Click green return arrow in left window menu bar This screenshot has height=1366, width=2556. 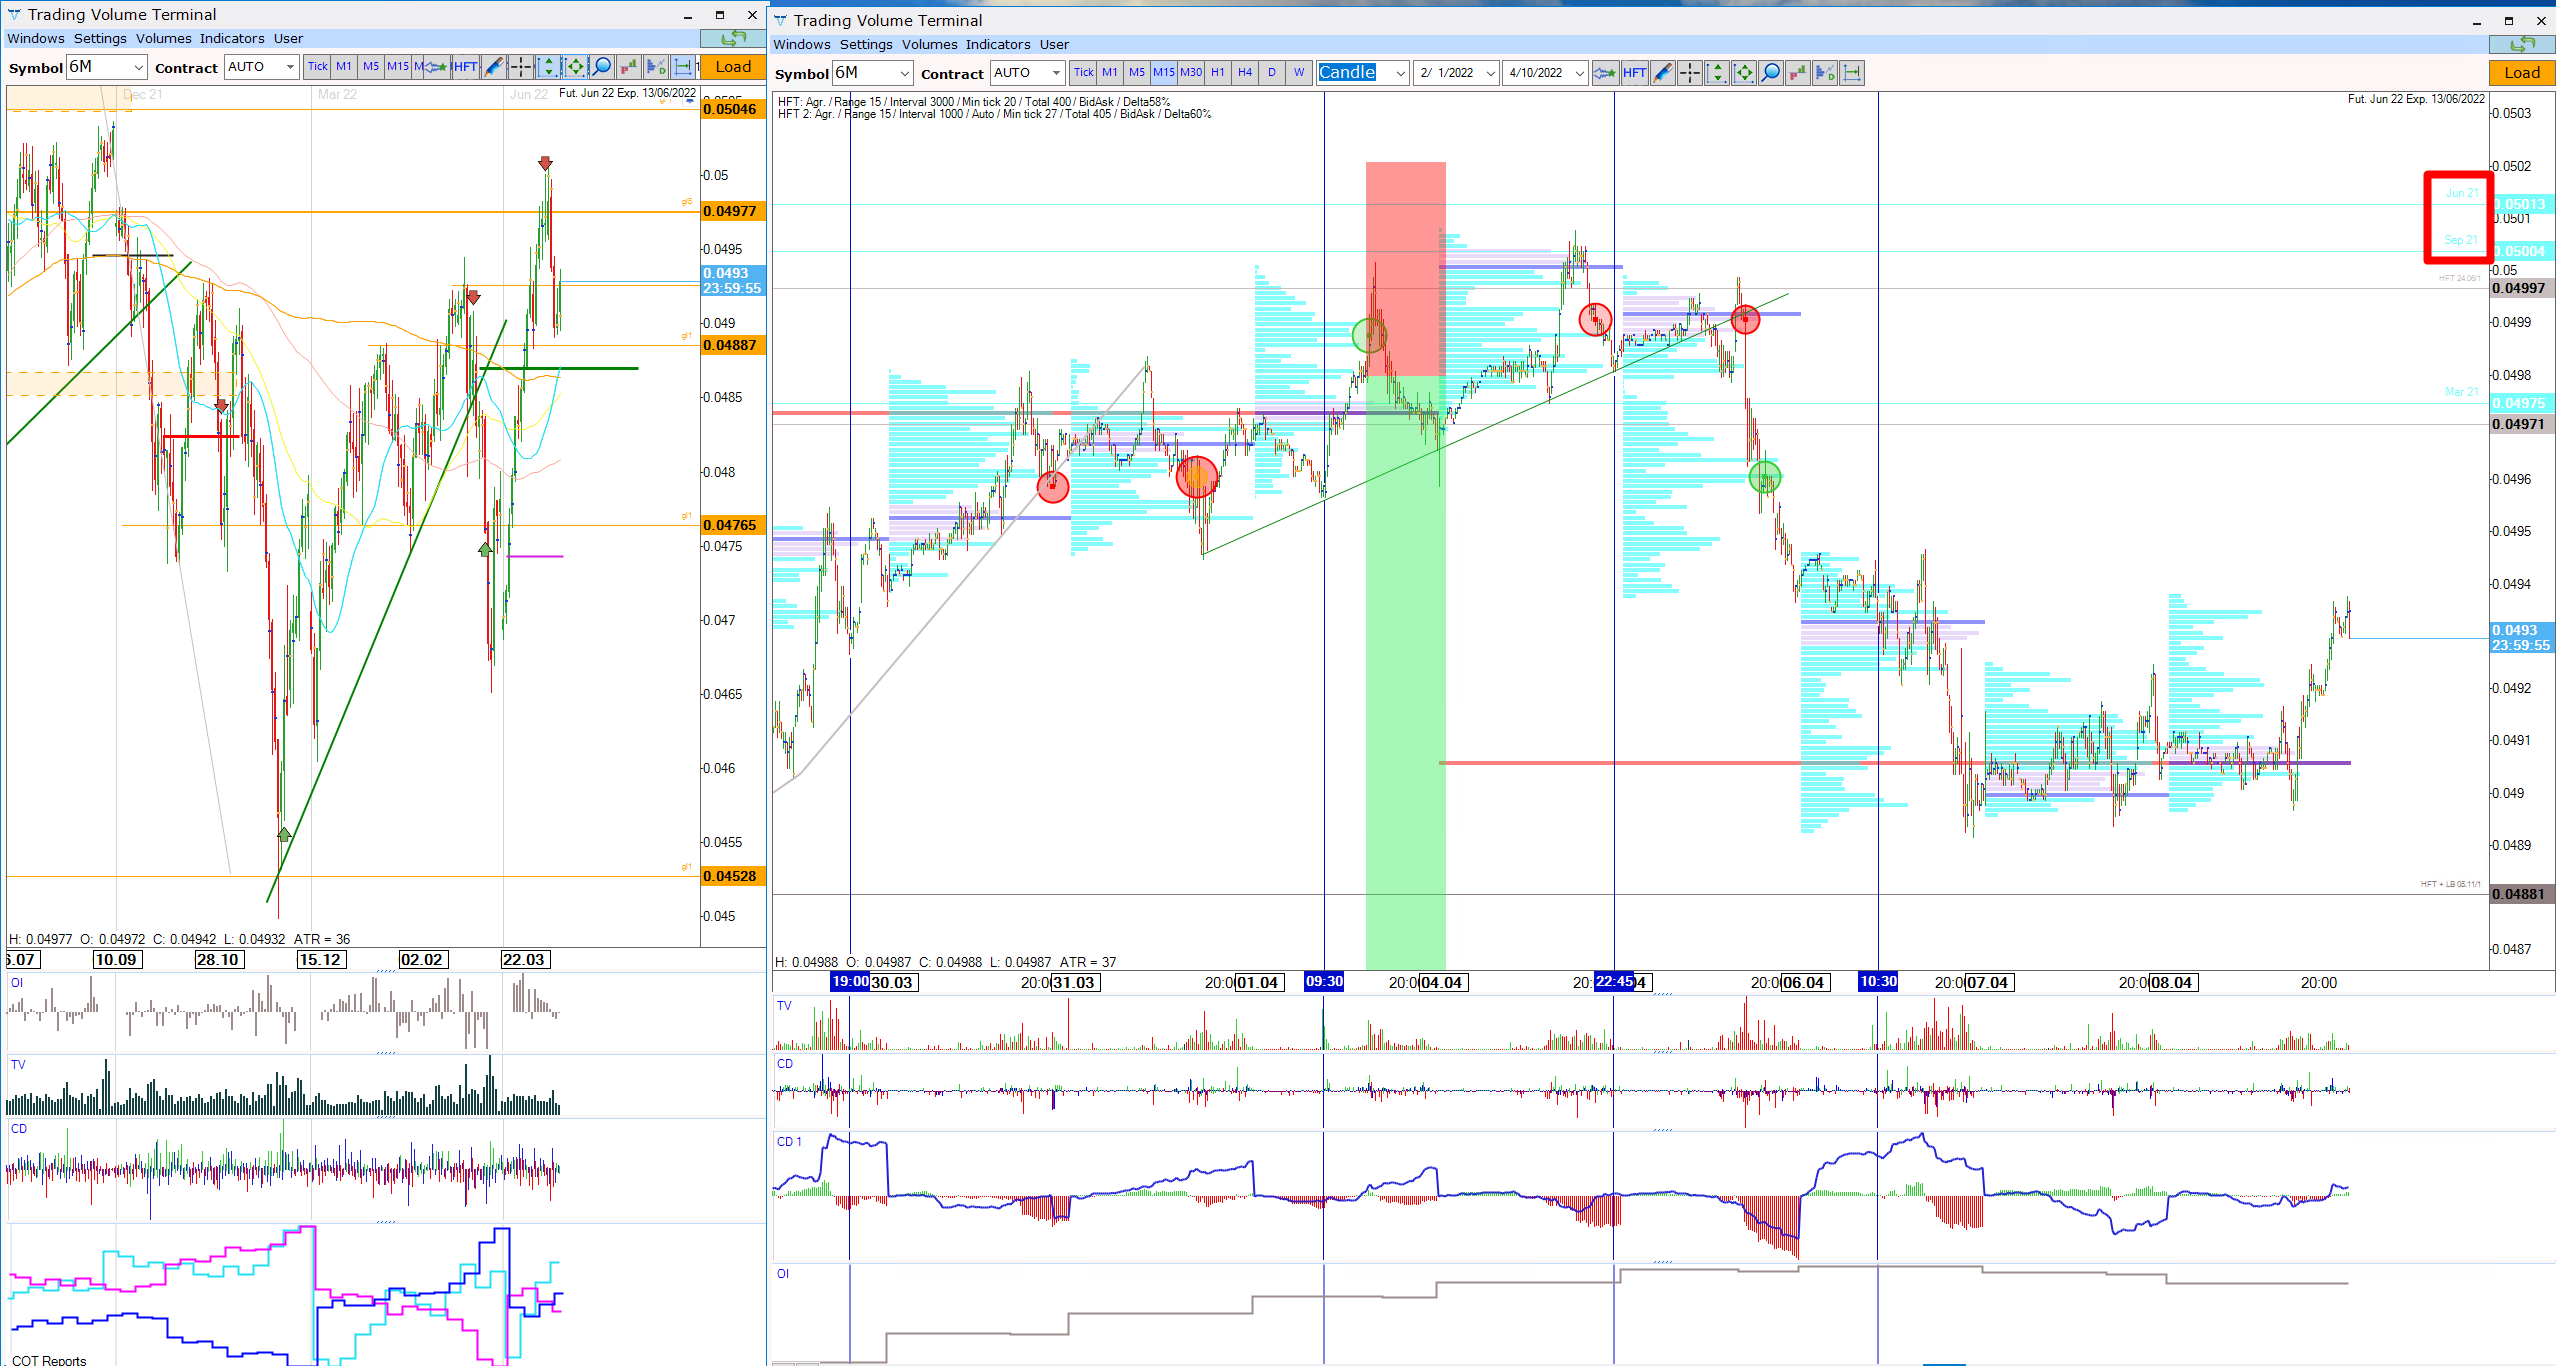point(733,38)
